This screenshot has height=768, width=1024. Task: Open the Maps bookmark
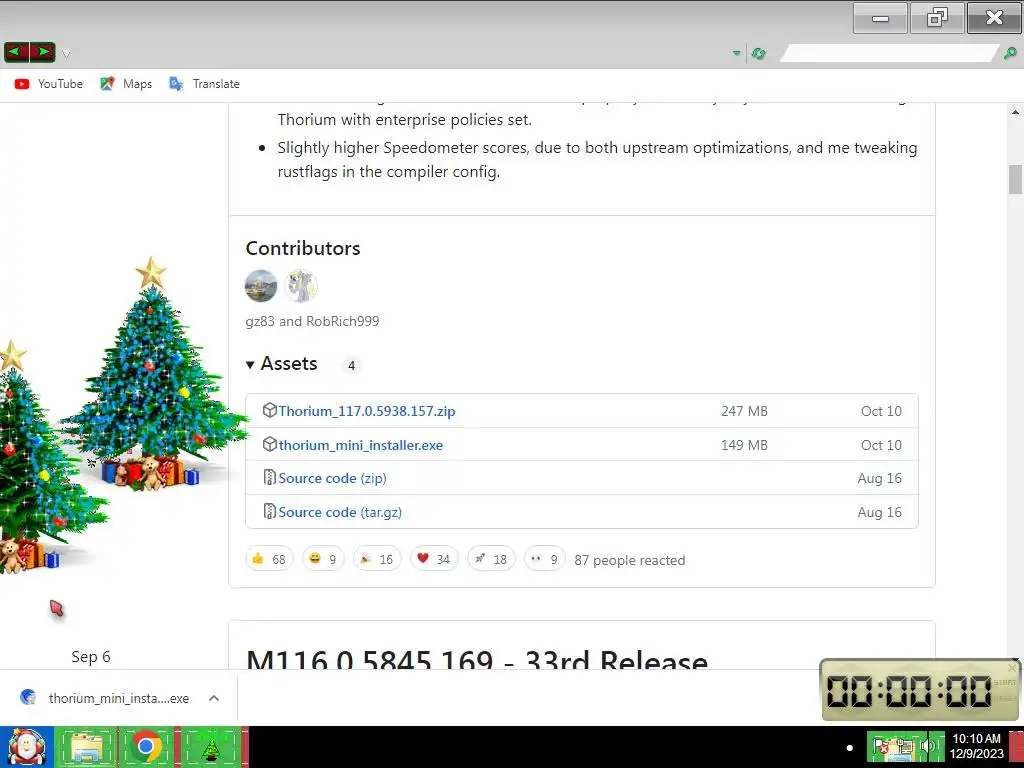pos(126,84)
